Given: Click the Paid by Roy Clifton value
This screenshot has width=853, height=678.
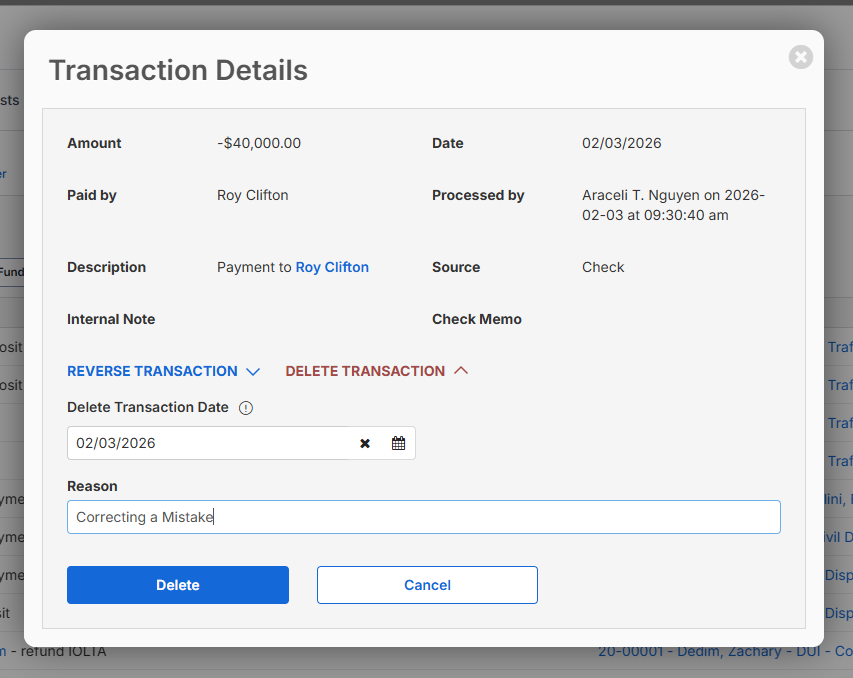Looking at the screenshot, I should pos(252,195).
